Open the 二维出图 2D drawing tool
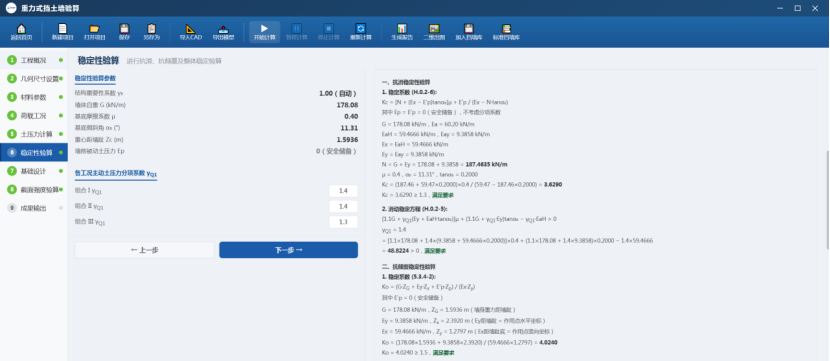 click(434, 32)
